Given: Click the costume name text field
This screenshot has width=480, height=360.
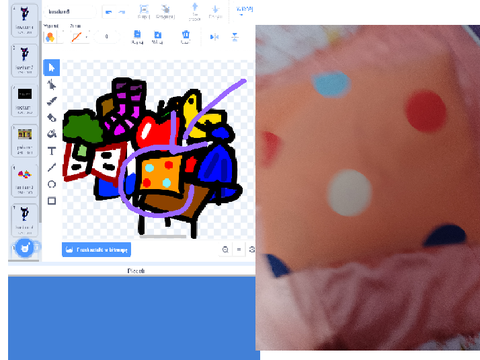Looking at the screenshot, I should click(70, 12).
